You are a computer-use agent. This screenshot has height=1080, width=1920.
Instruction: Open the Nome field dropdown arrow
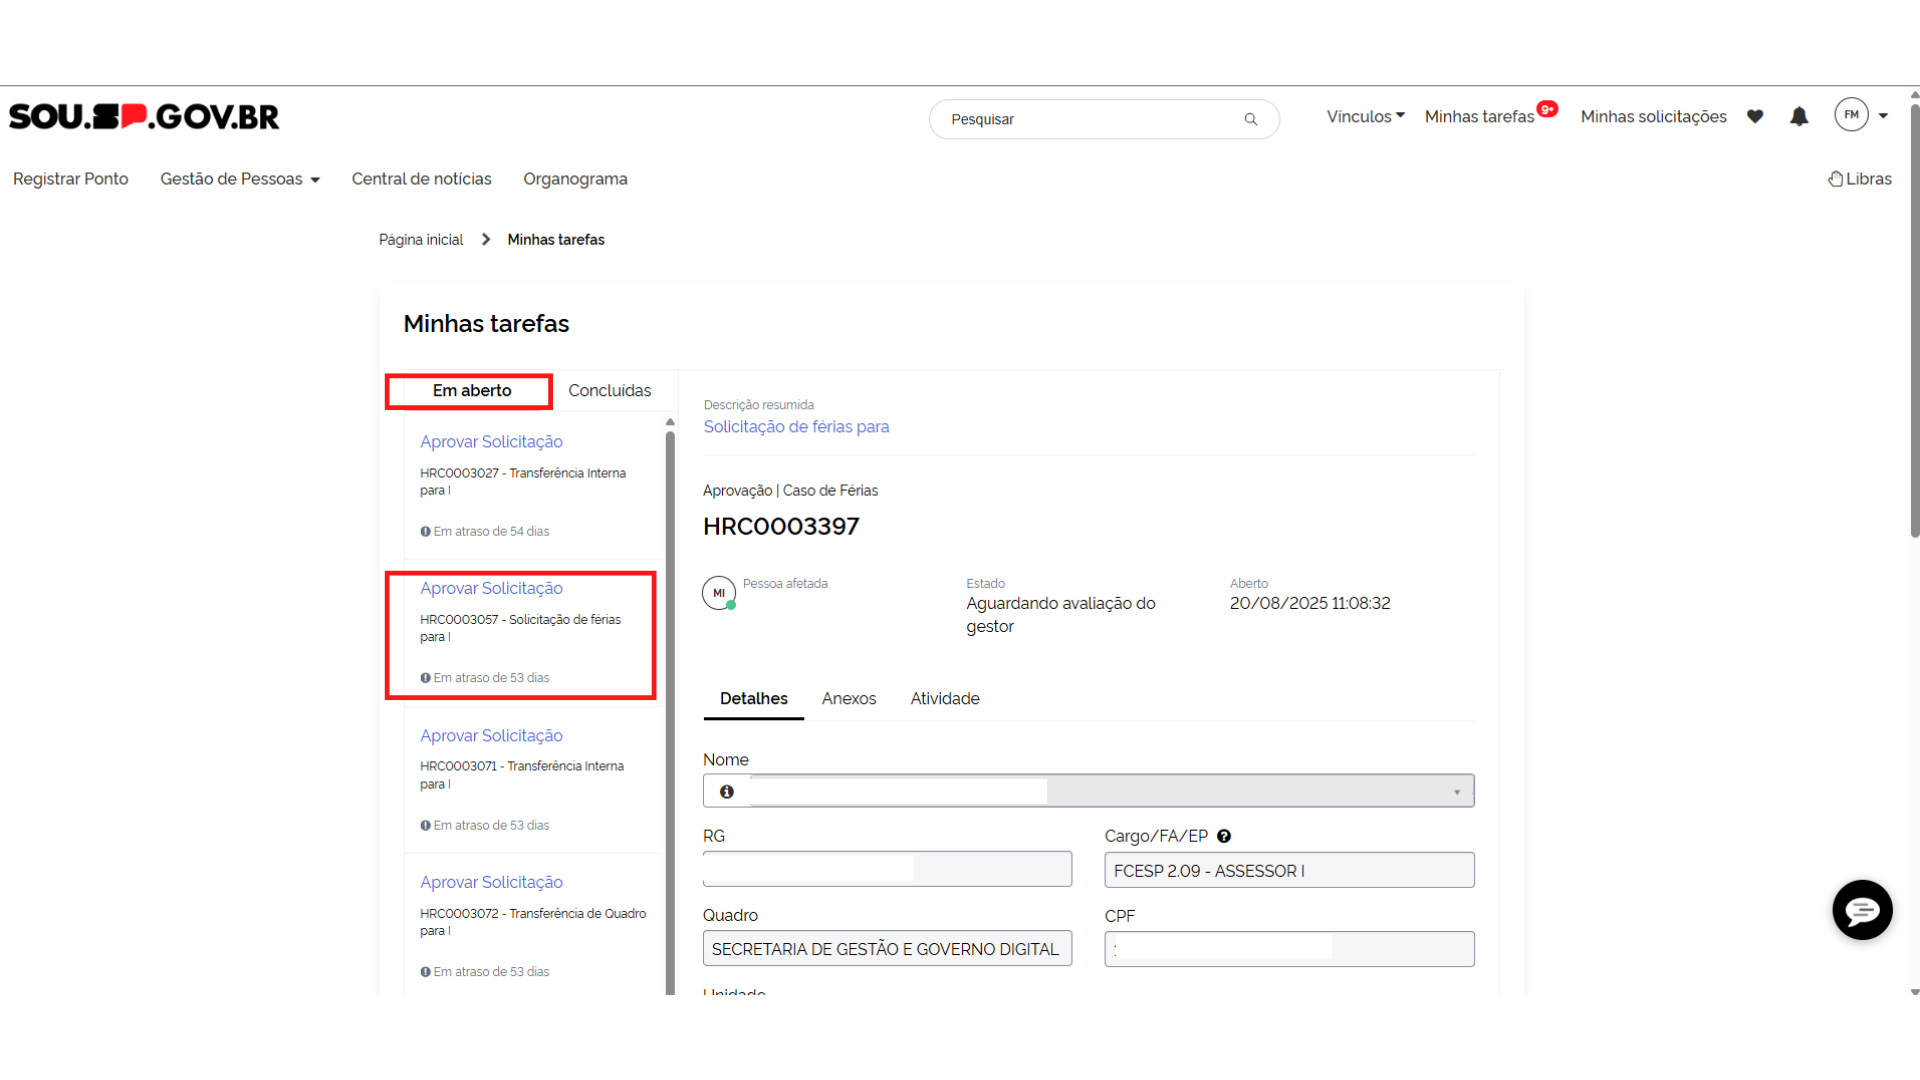click(x=1457, y=792)
